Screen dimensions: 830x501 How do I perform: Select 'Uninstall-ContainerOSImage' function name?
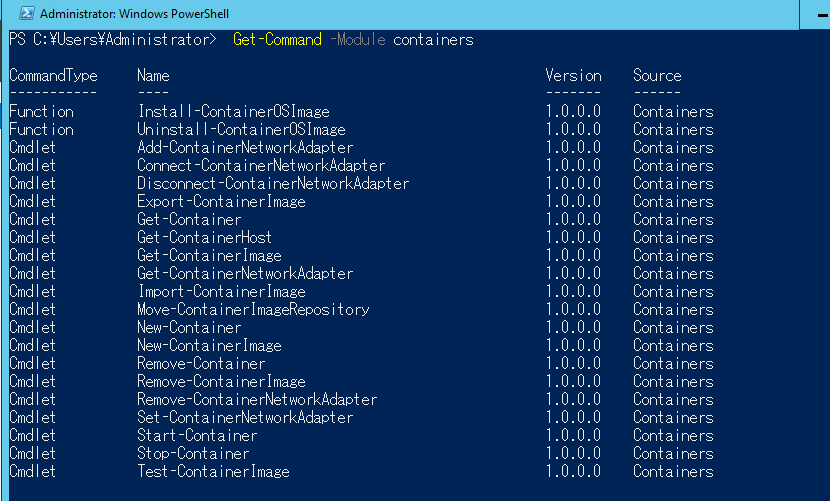[241, 130]
